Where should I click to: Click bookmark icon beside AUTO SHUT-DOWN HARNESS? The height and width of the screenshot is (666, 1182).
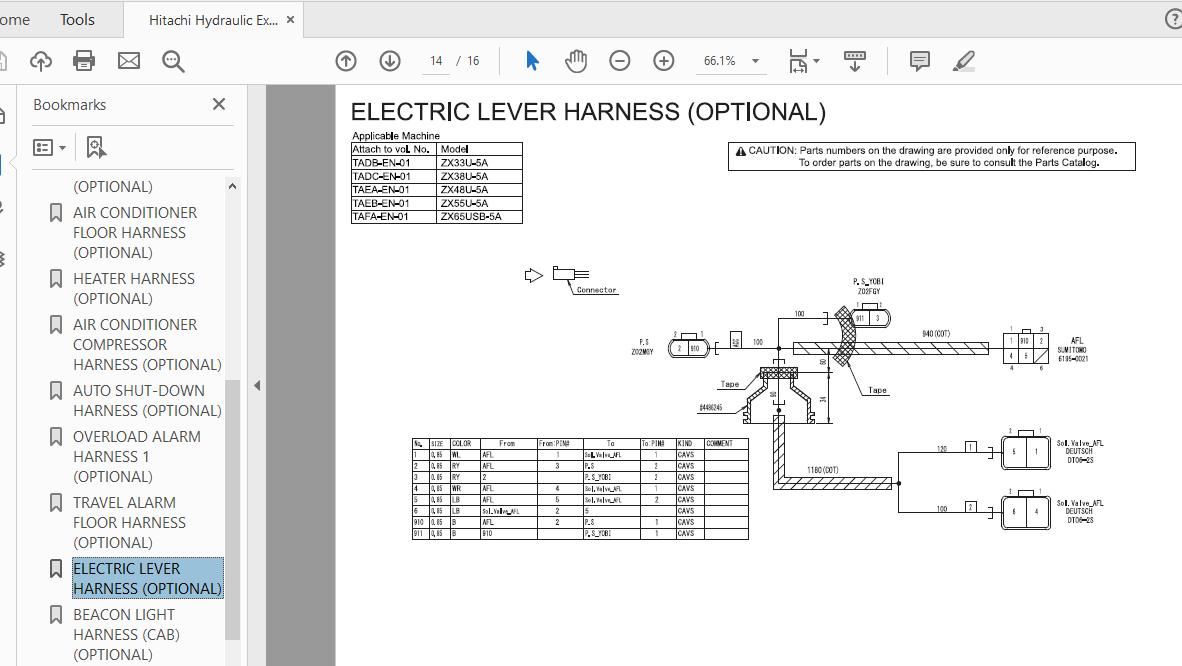[x=56, y=391]
